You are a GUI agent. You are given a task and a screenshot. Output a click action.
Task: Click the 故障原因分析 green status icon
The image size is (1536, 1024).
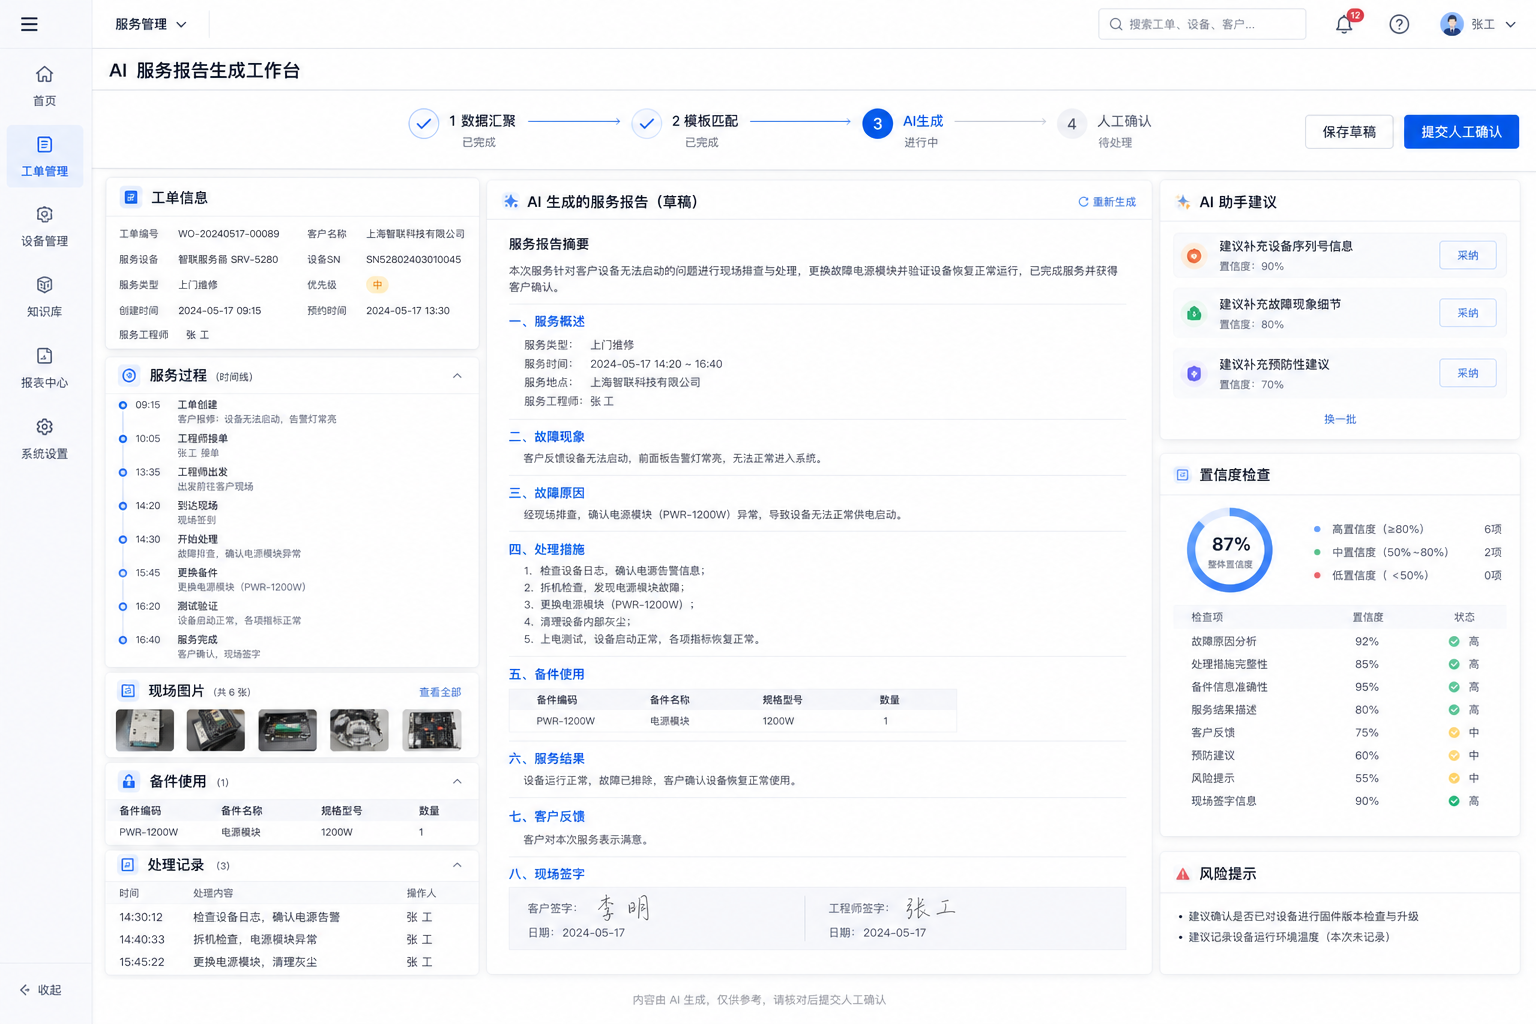[1454, 642]
